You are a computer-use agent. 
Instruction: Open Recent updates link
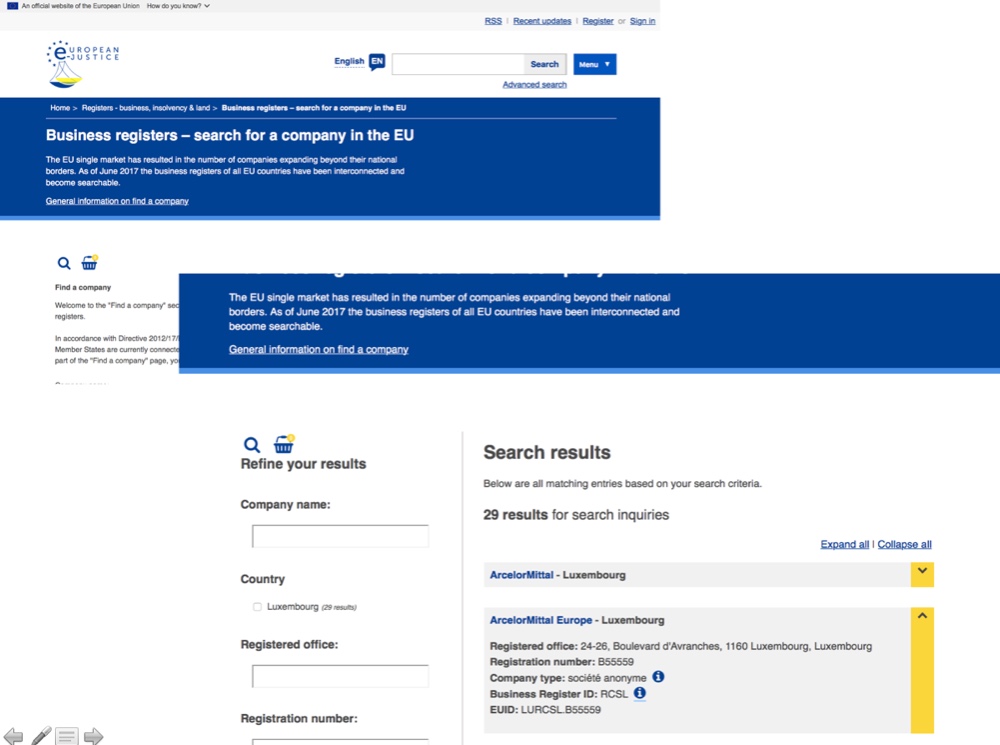coord(542,21)
